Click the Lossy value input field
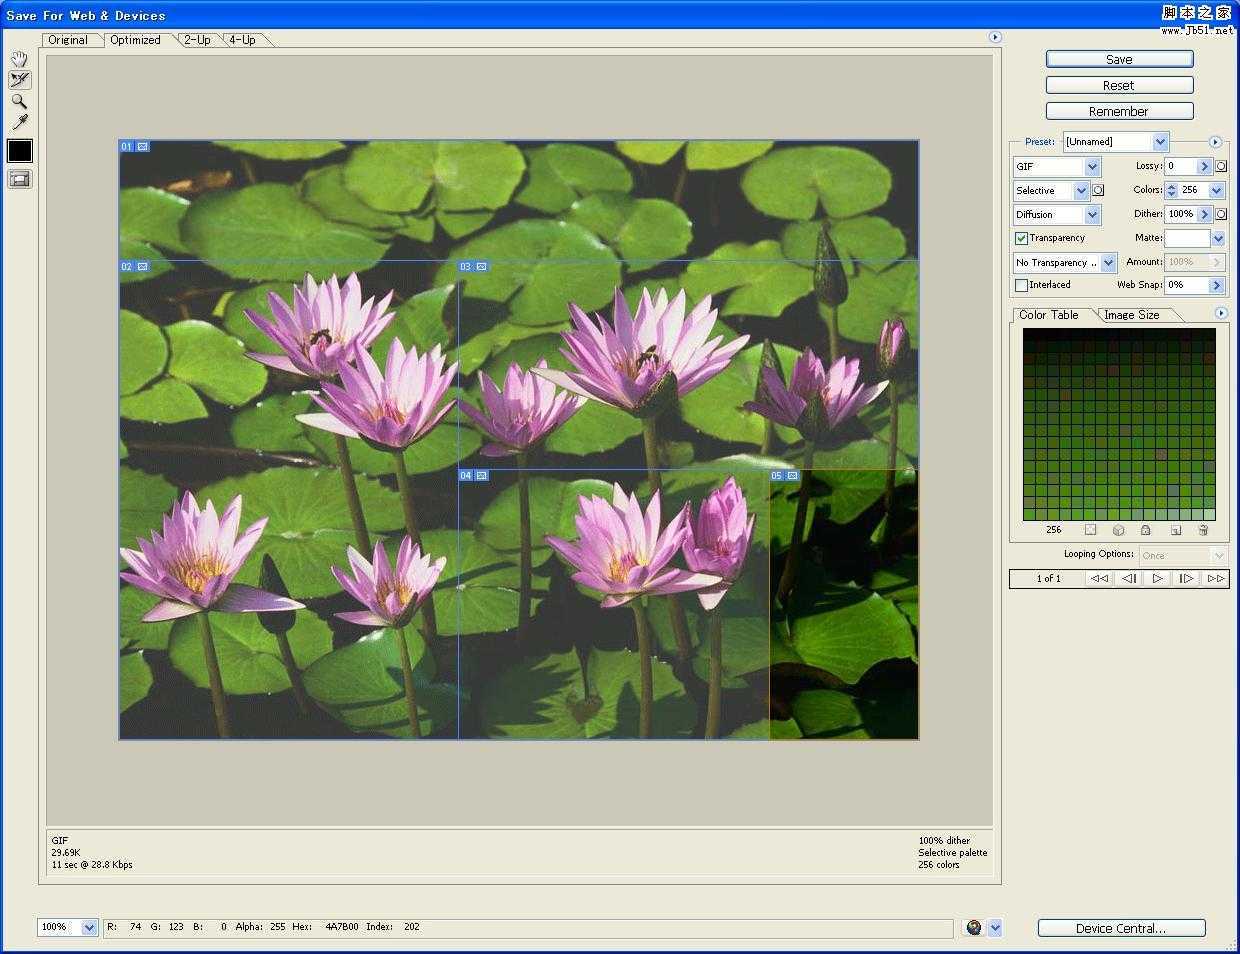 pos(1180,166)
